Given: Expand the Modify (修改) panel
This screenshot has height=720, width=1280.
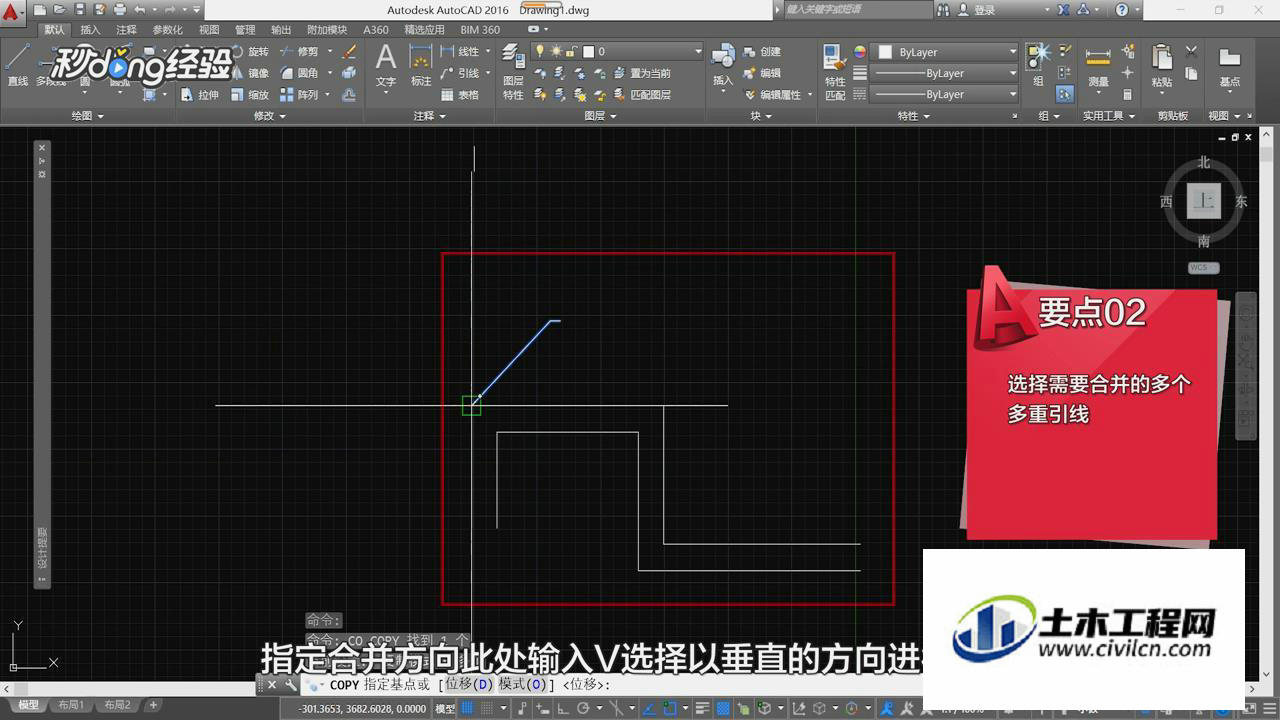Looking at the screenshot, I should pos(270,116).
